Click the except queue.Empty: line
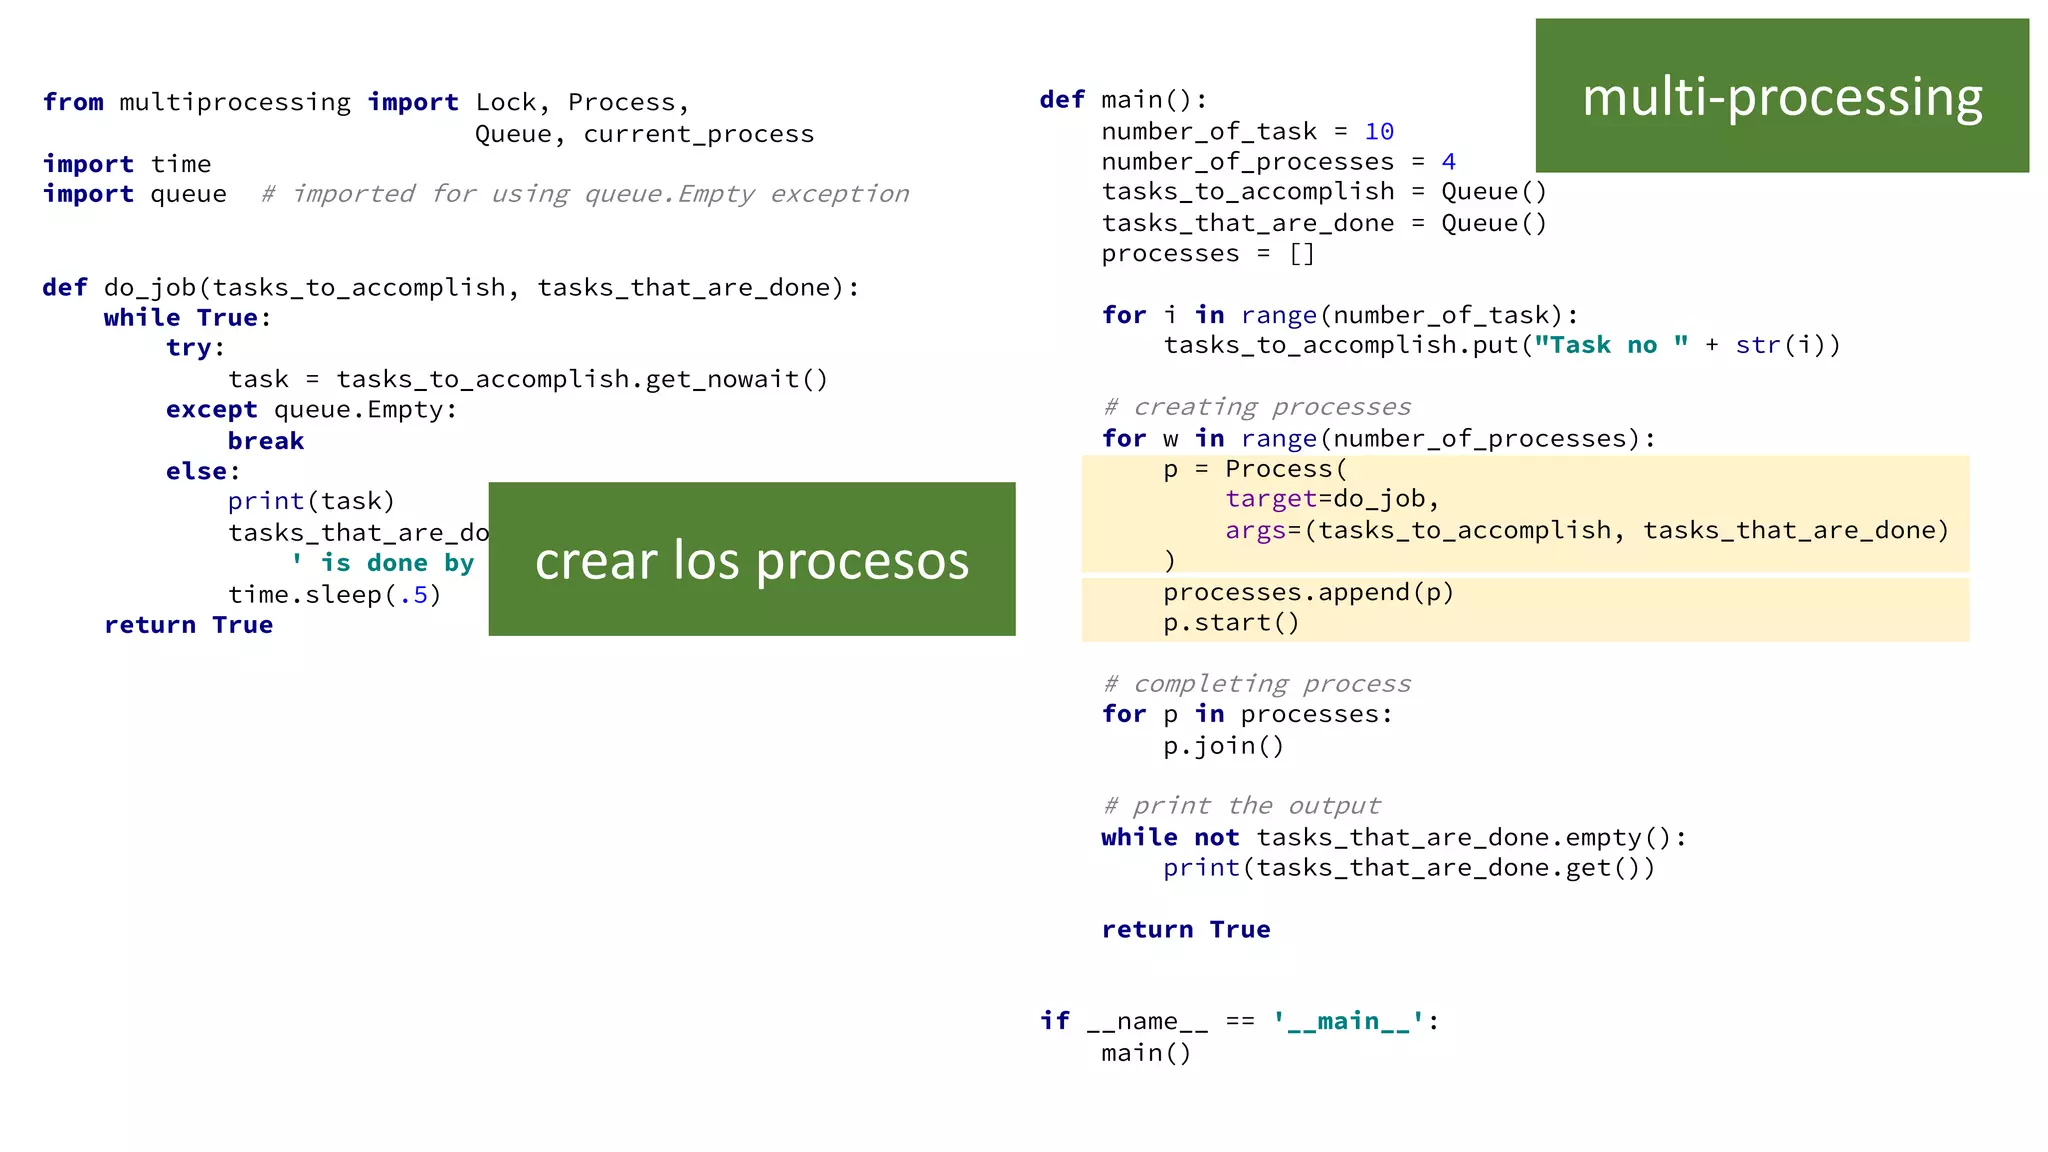The image size is (2048, 1152). [311, 410]
